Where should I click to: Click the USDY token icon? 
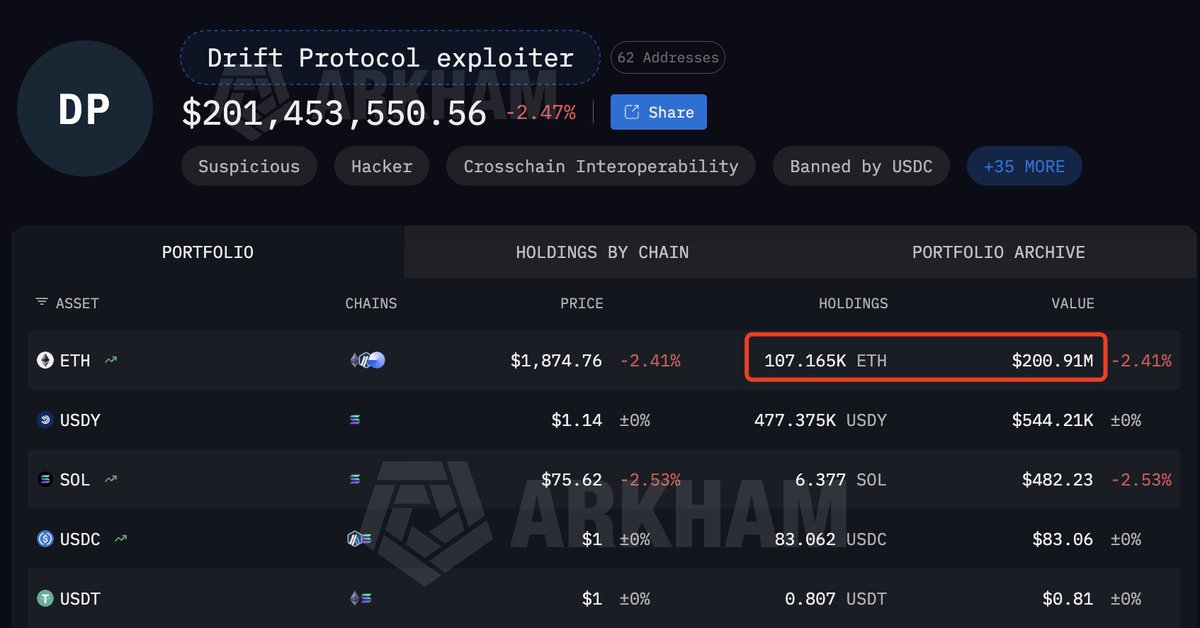pos(45,420)
